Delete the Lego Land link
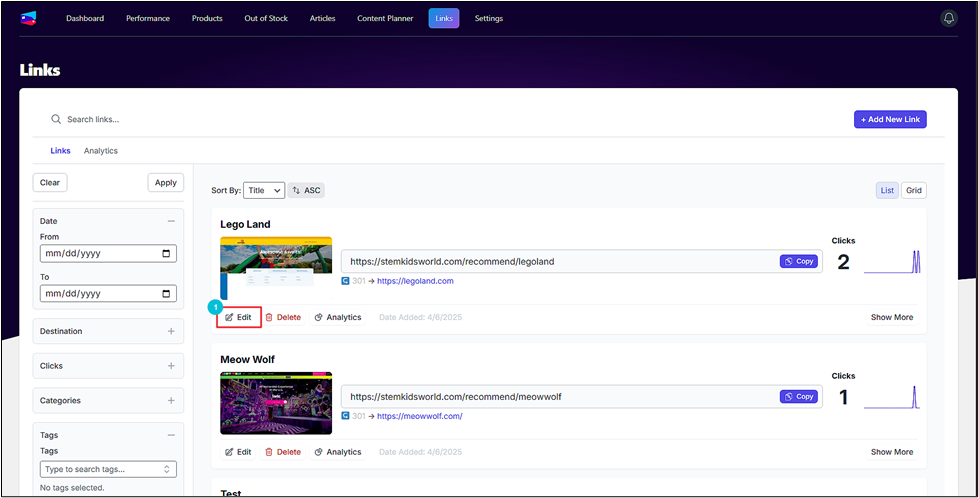Screen dimensions: 979x498 click(x=283, y=317)
